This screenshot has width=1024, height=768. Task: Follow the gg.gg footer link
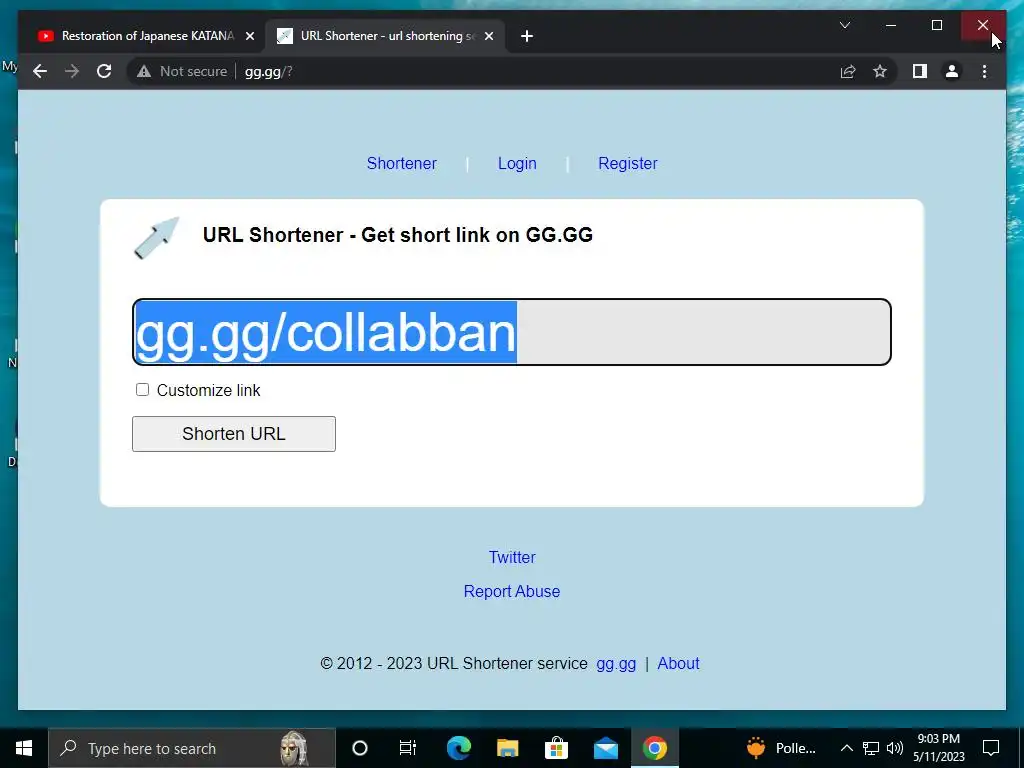pos(616,664)
